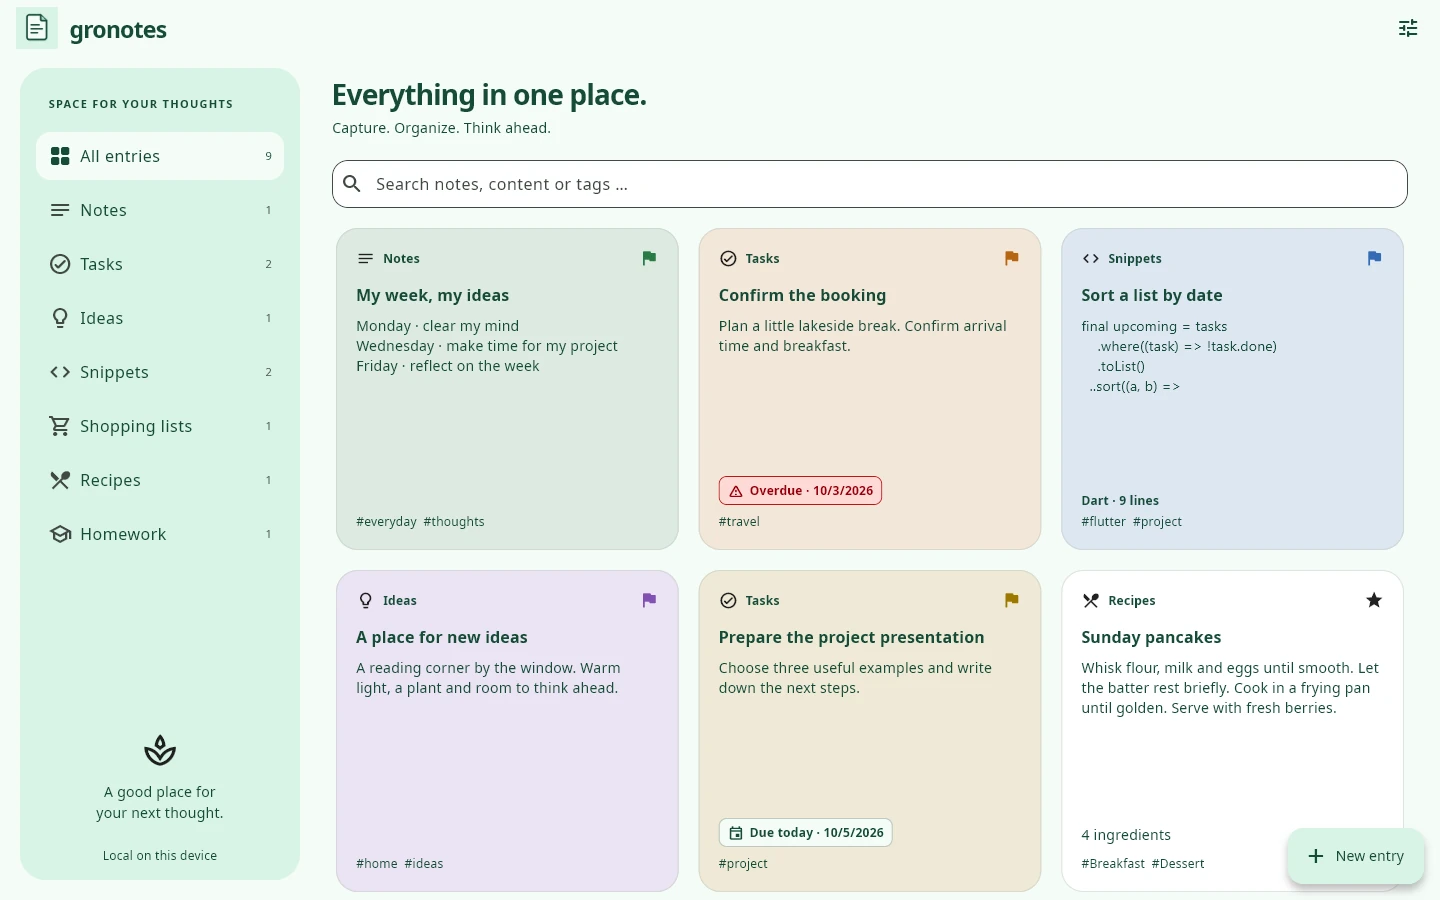
Task: Click the Due today 10/5/2026 badge
Action: (806, 833)
